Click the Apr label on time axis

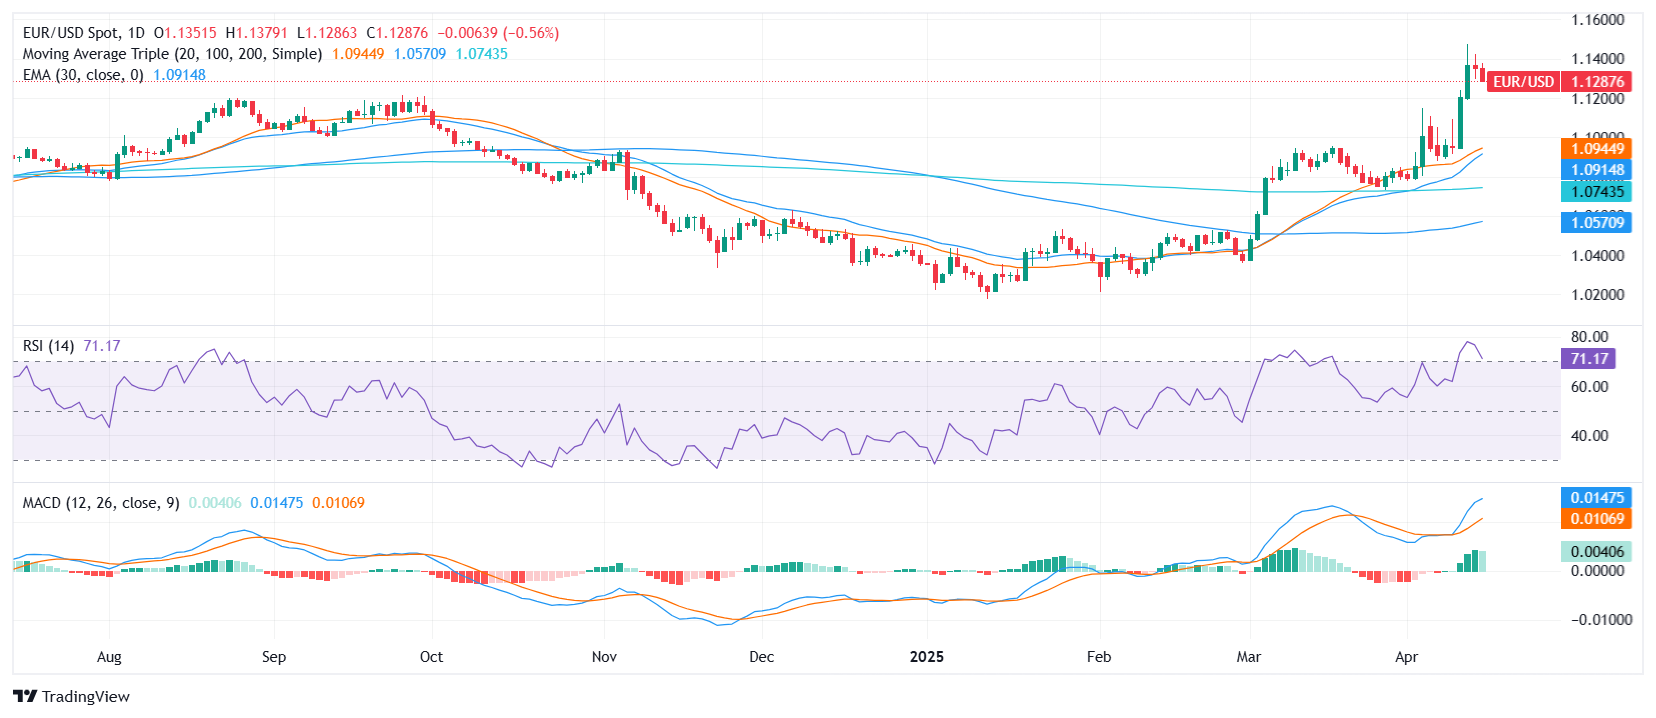pyautogui.click(x=1406, y=657)
